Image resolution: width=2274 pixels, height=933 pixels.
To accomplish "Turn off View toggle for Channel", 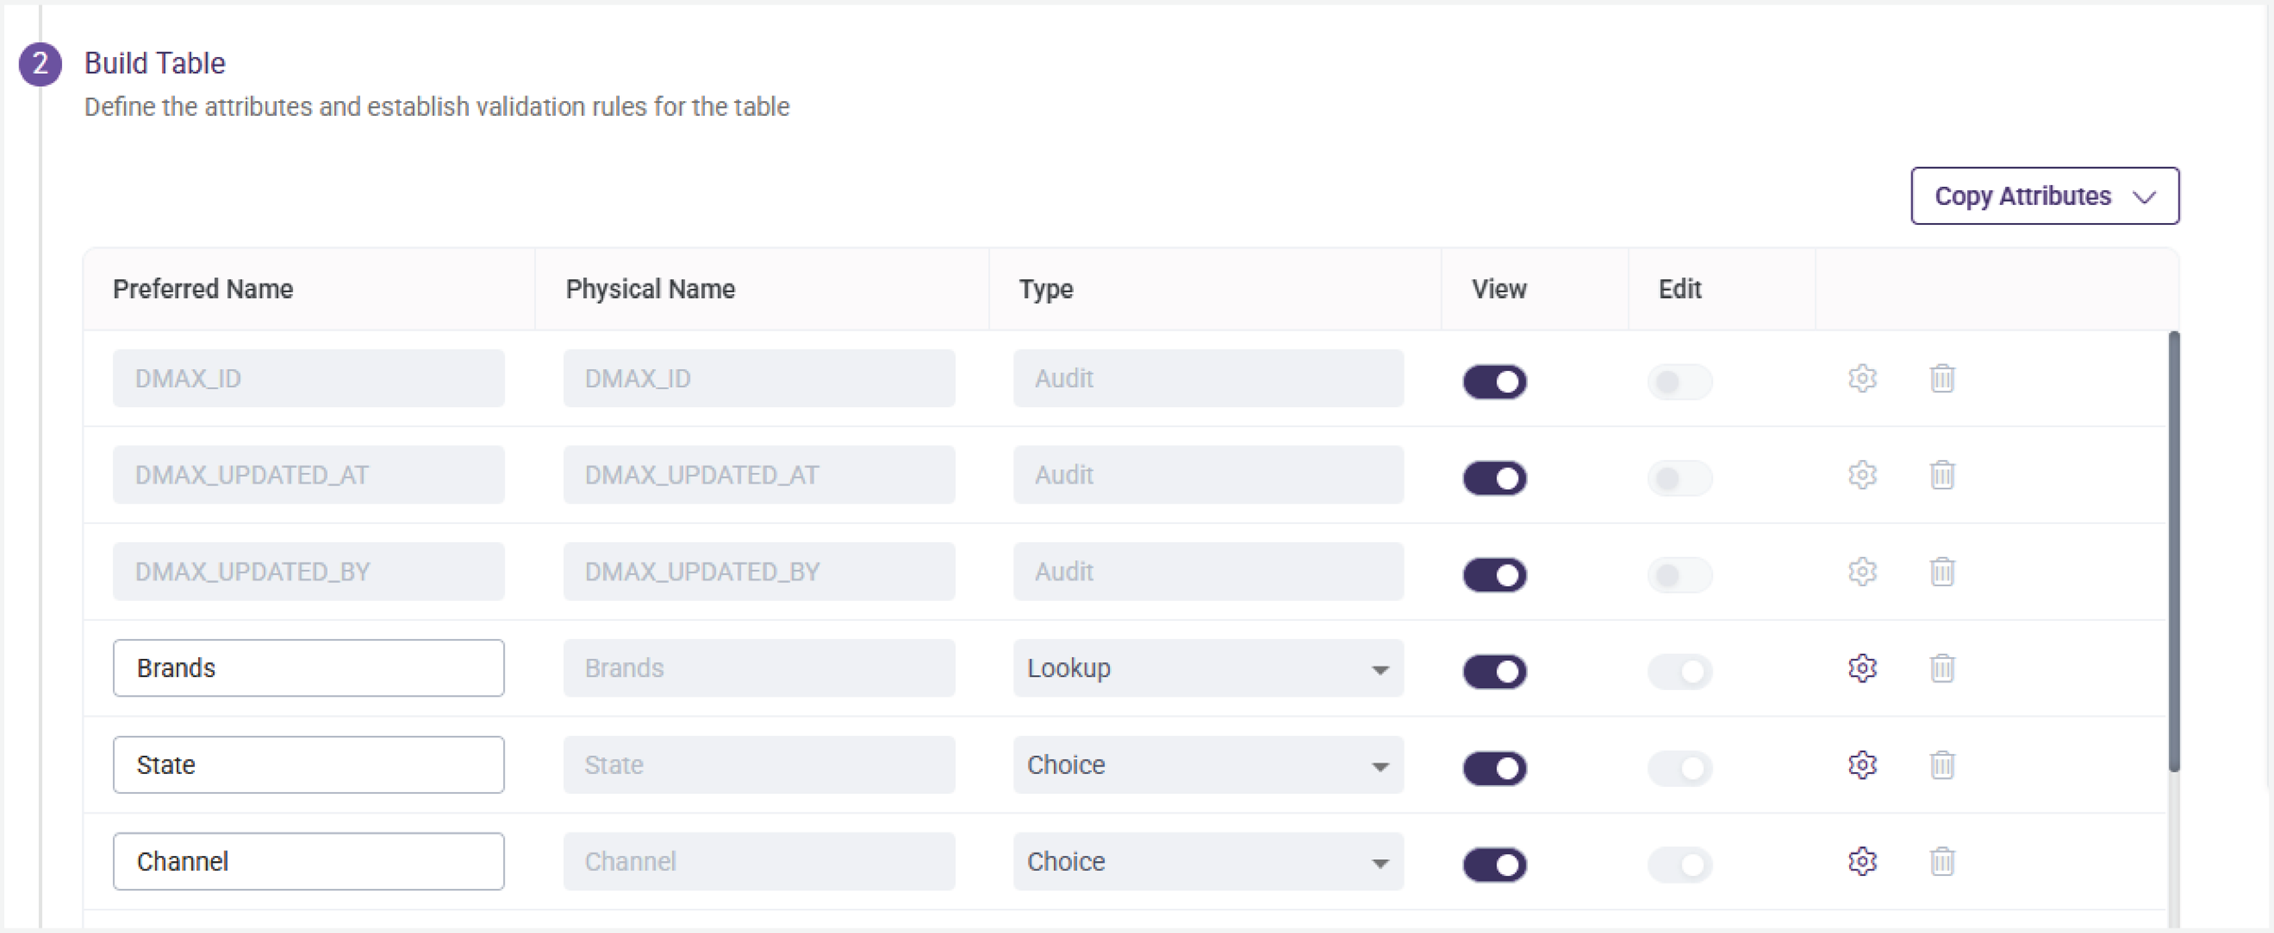I will point(1495,864).
